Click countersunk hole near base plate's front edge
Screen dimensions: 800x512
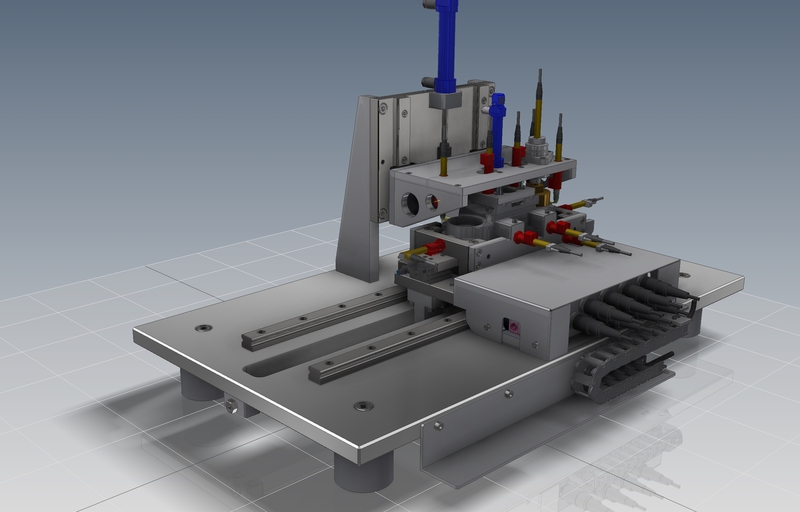click(364, 406)
